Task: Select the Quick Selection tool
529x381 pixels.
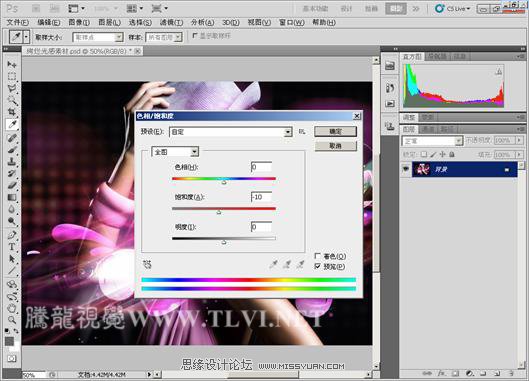Action: click(12, 100)
